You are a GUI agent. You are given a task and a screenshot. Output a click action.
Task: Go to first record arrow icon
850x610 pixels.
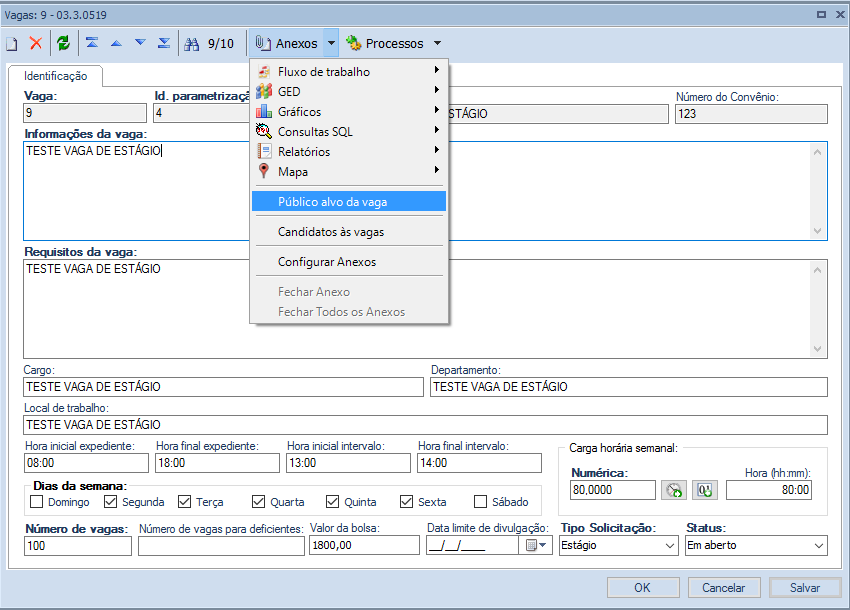92,43
